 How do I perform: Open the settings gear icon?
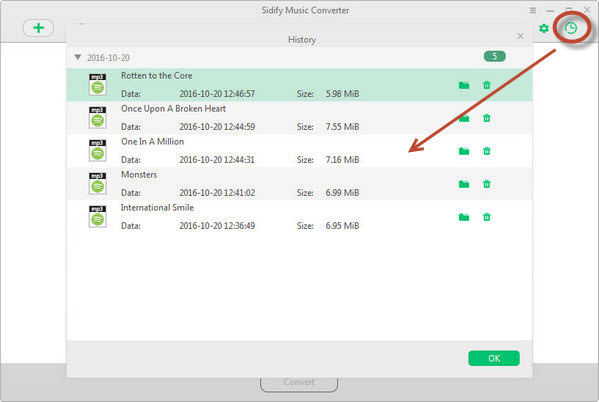[x=544, y=28]
